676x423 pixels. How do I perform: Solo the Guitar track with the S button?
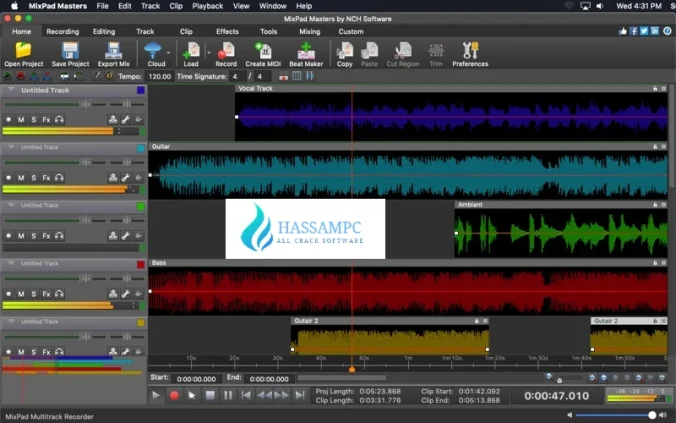click(34, 178)
